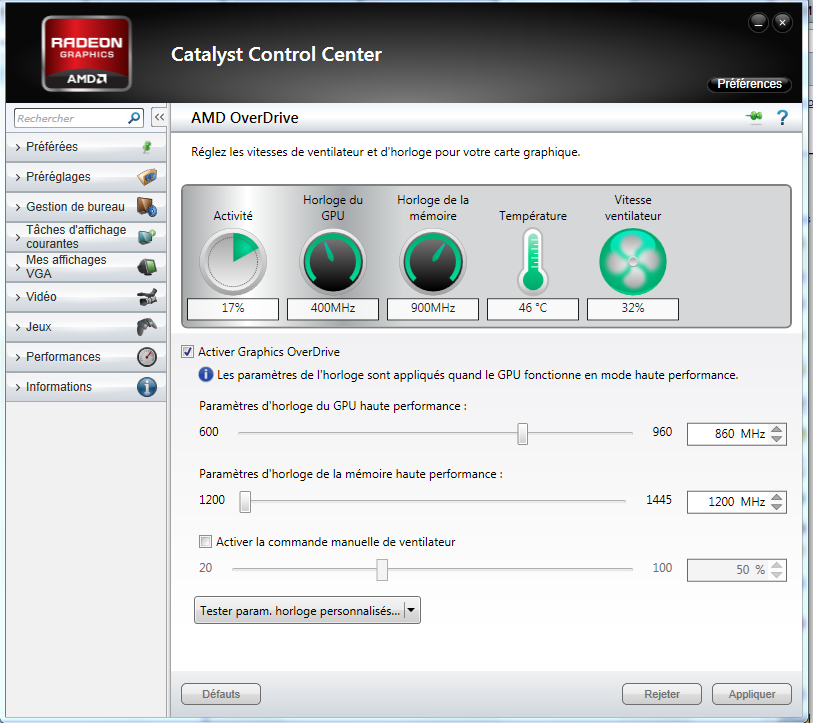This screenshot has height=723, width=813.
Task: Click the Radeon Graphics AMD logo
Action: [x=87, y=53]
